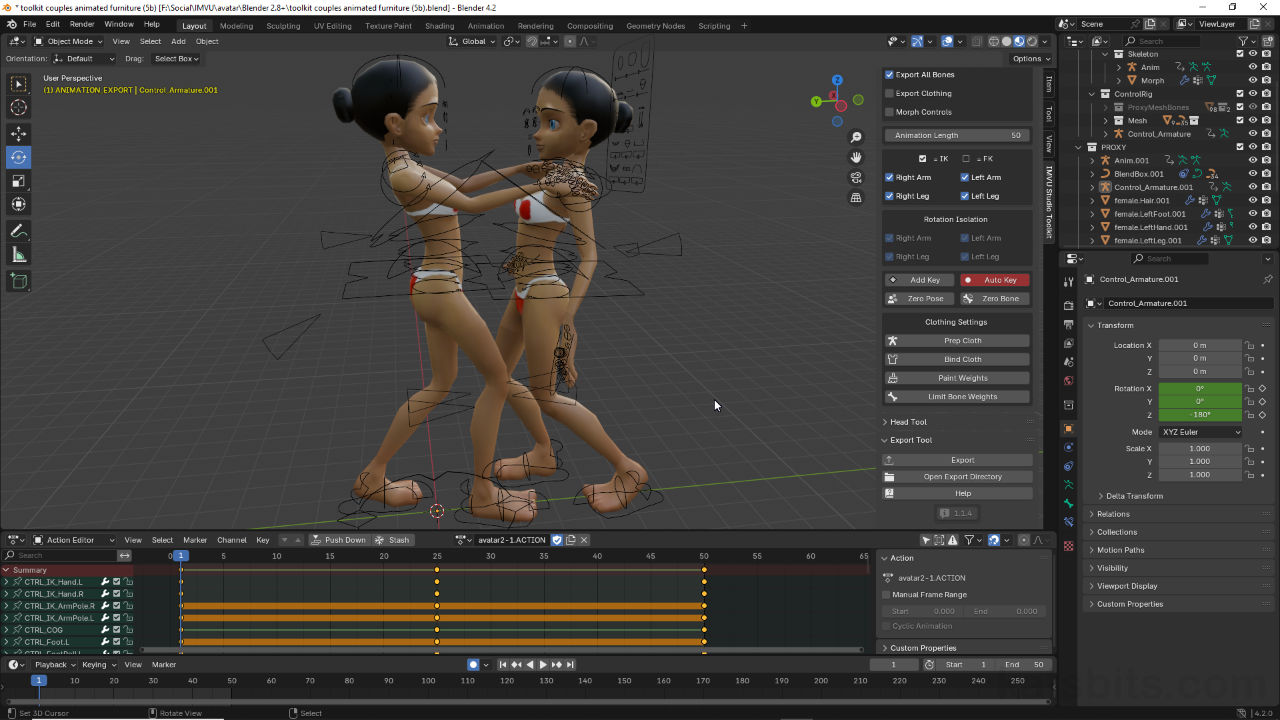Uncheck Export All Bones

click(x=889, y=74)
